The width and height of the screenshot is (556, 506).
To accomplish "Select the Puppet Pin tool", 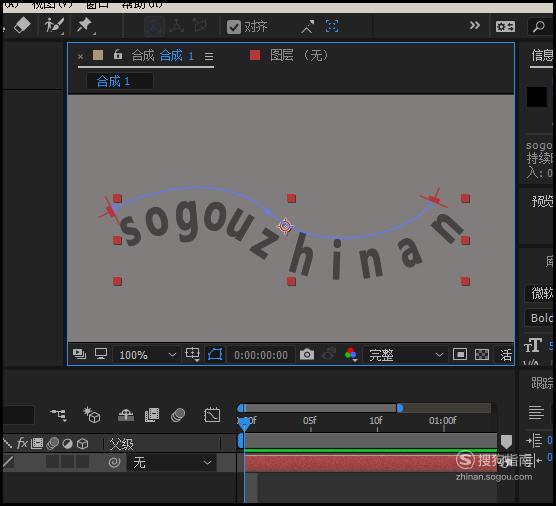I will 85,26.
